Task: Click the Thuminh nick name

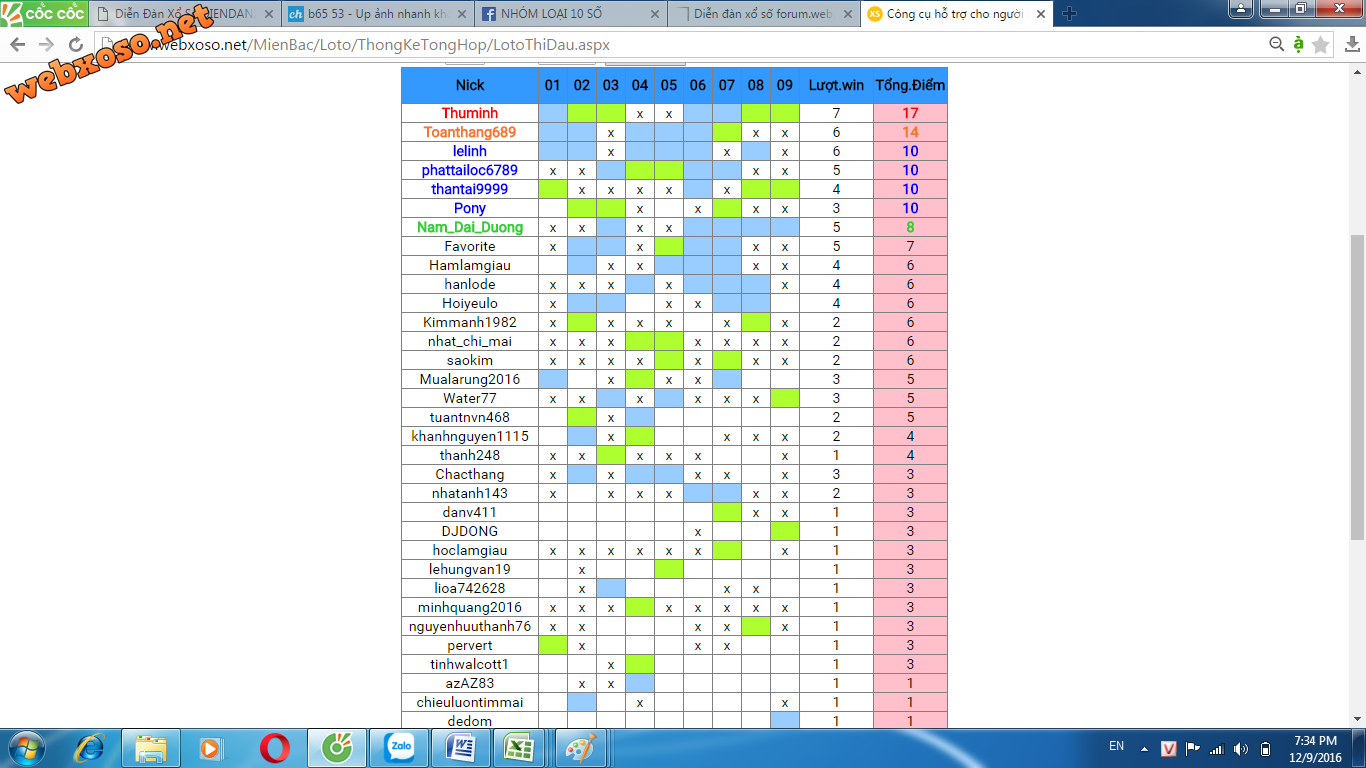Action: tap(469, 113)
